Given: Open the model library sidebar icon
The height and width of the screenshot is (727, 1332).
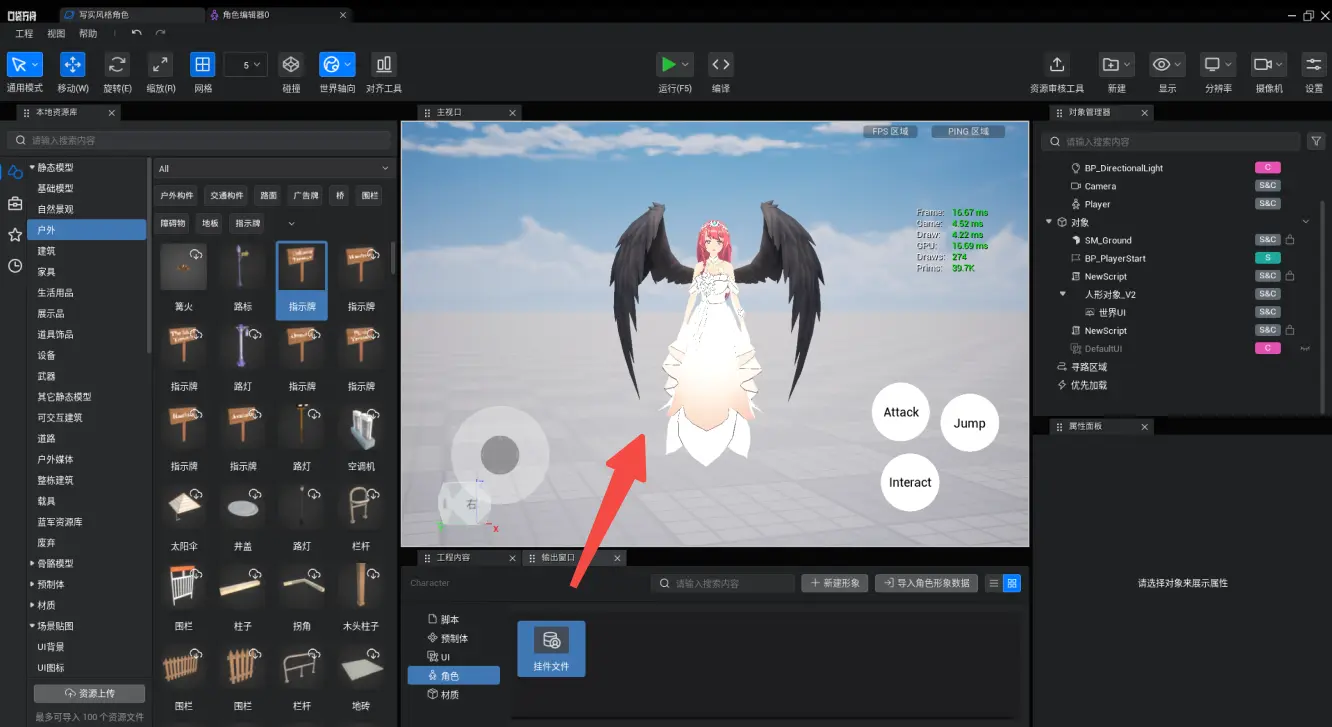Looking at the screenshot, I should pyautogui.click(x=15, y=173).
